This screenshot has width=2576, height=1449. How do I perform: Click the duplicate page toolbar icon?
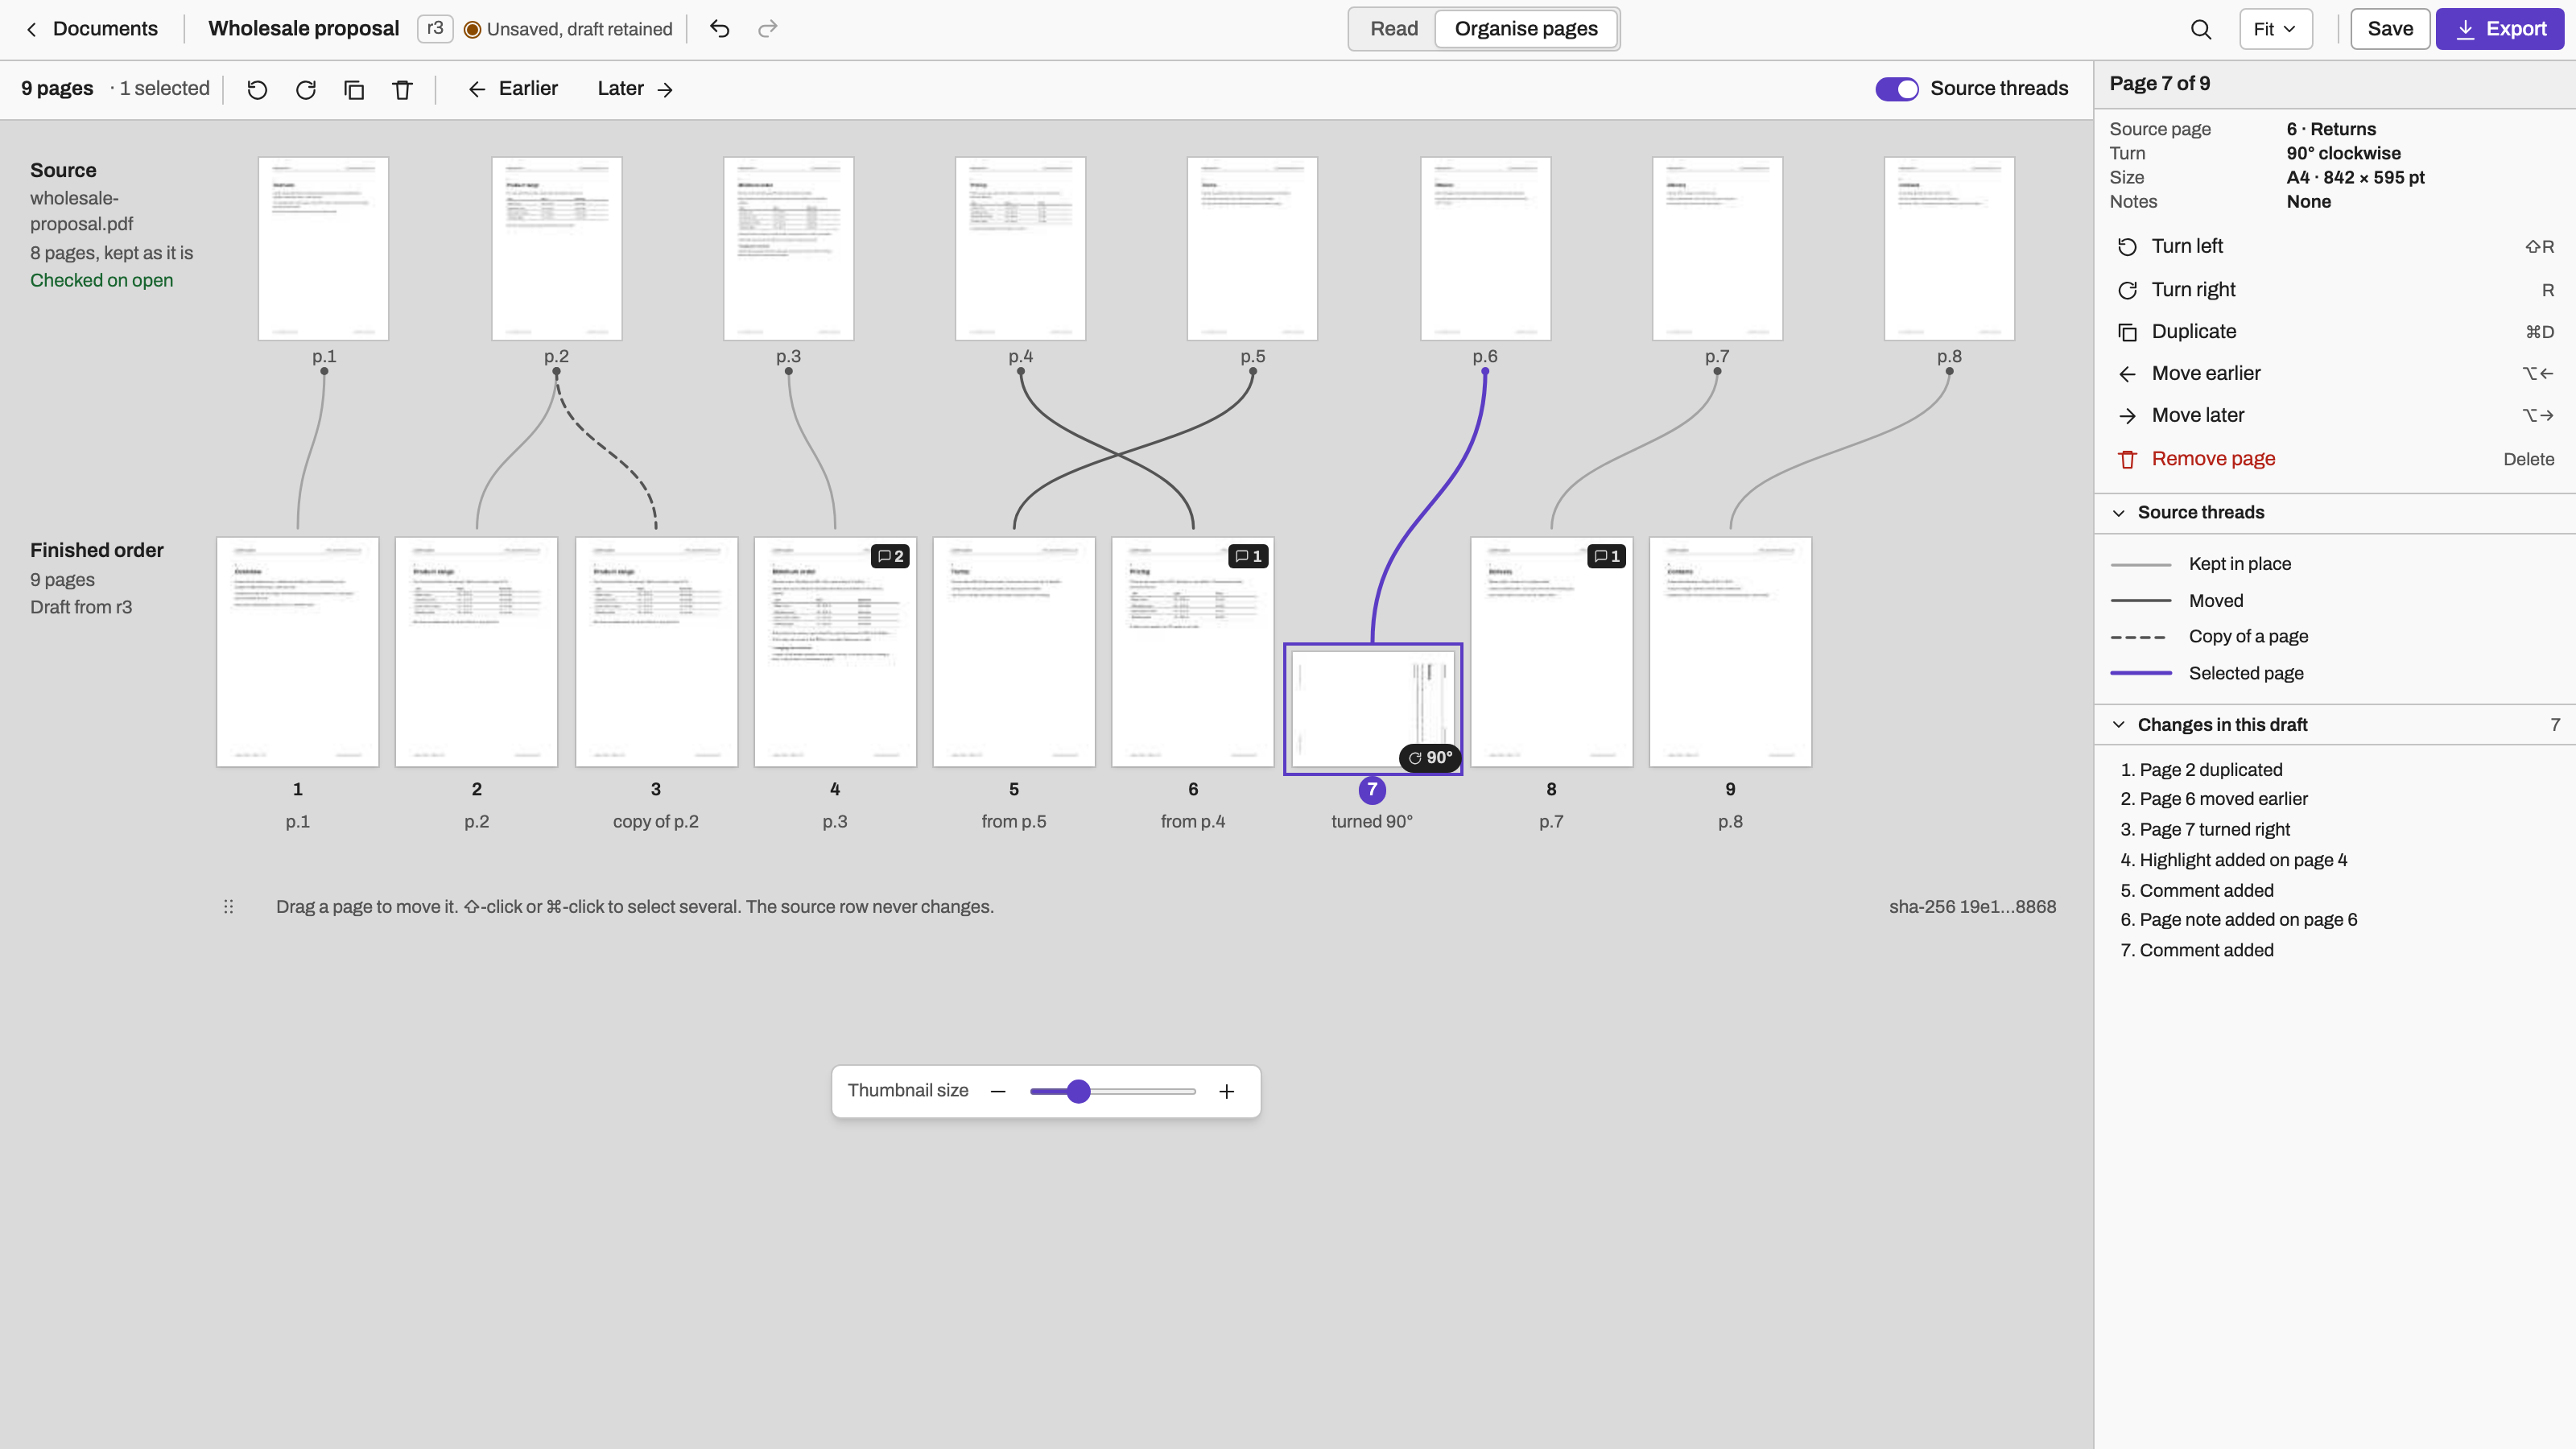click(354, 89)
